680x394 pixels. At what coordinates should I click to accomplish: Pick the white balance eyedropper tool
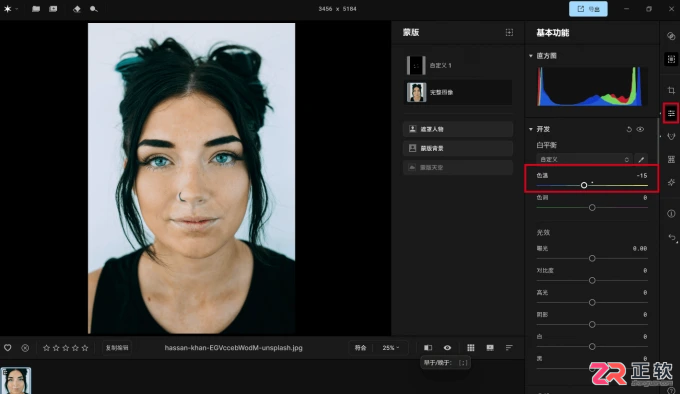coord(641,160)
